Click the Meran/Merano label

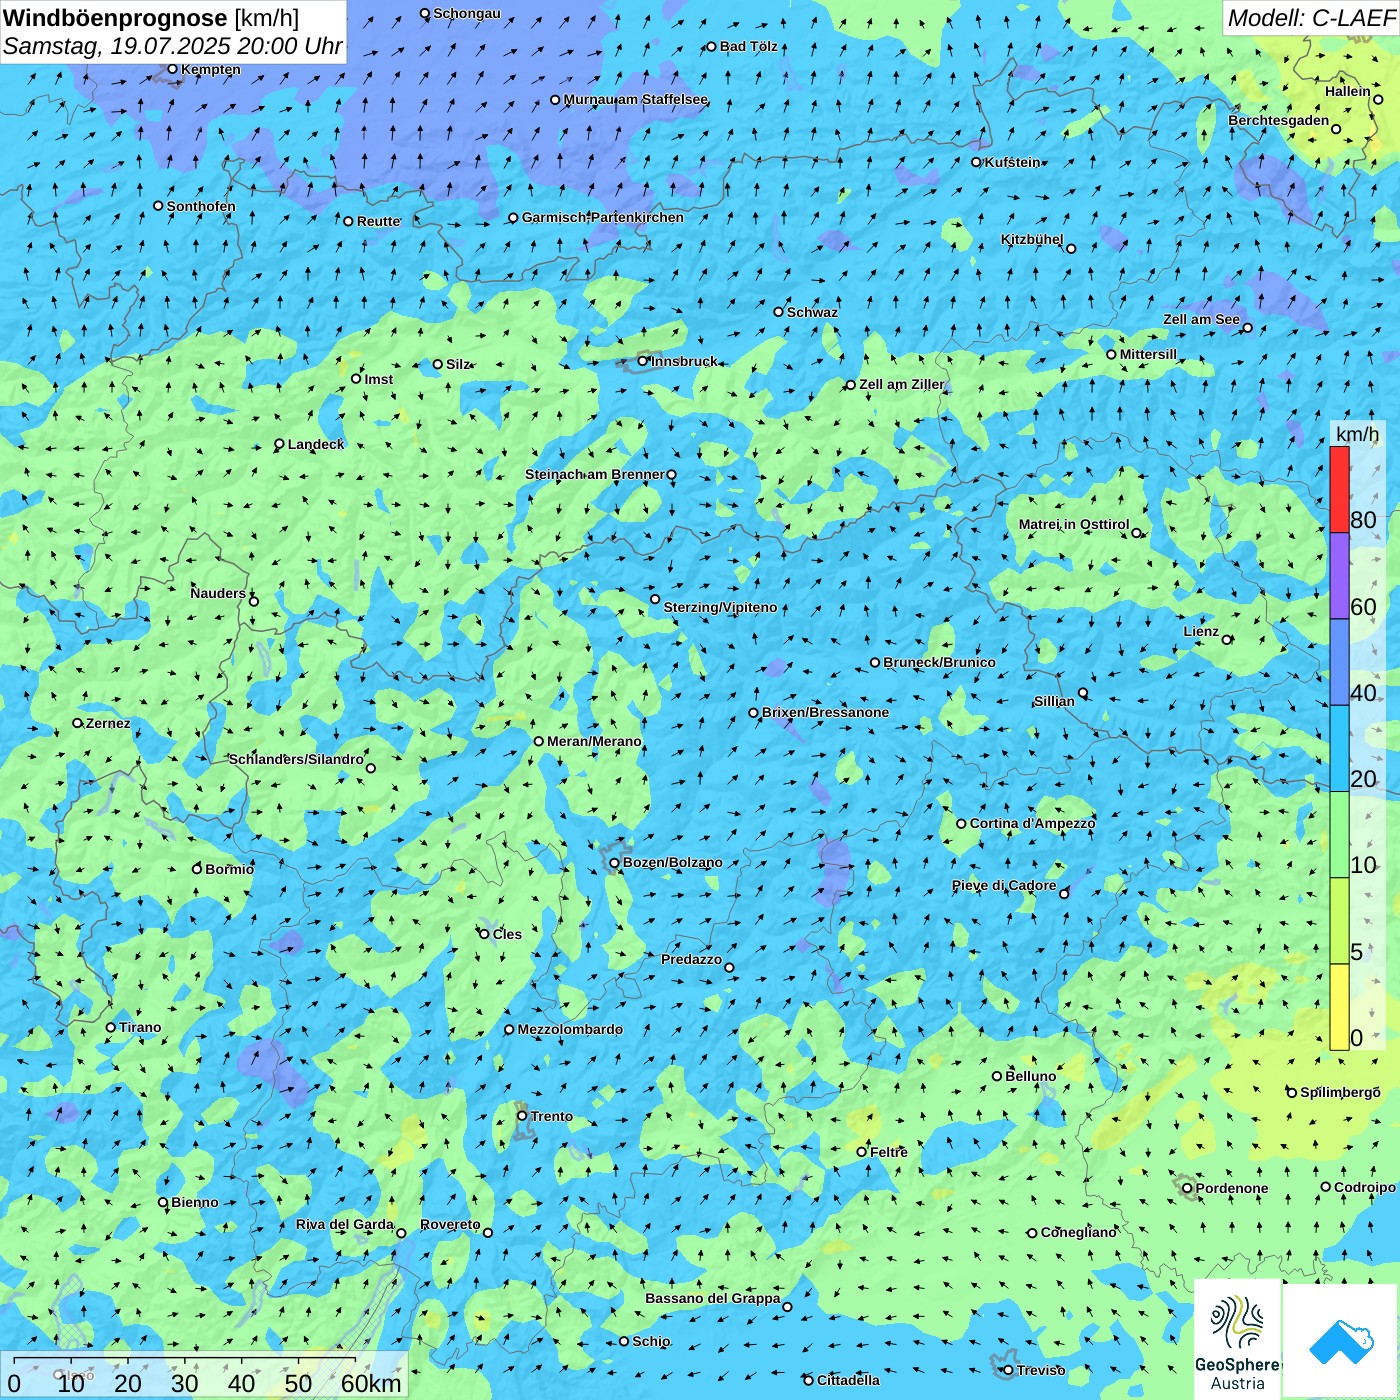595,741
